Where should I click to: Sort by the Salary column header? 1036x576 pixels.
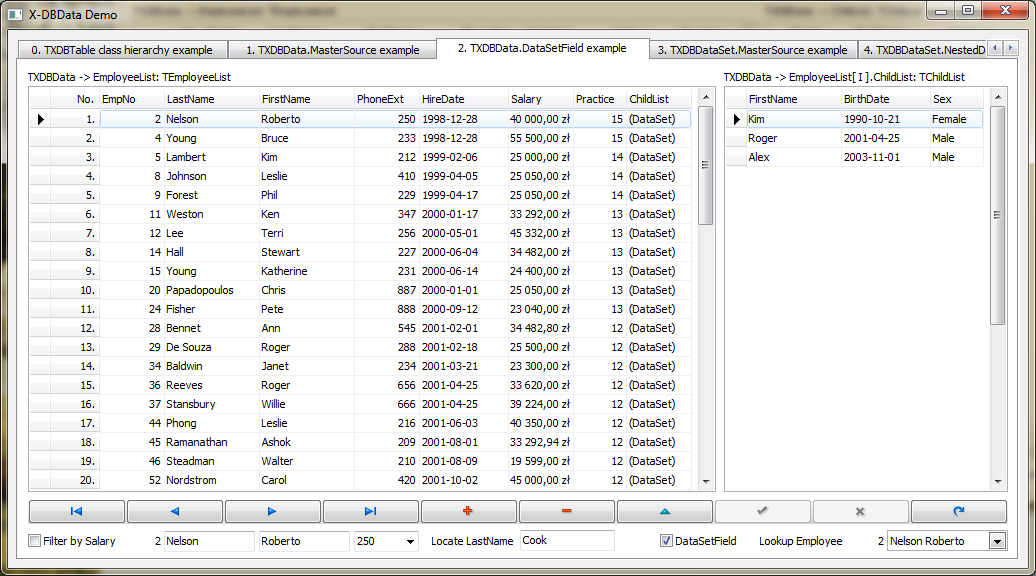pos(539,99)
